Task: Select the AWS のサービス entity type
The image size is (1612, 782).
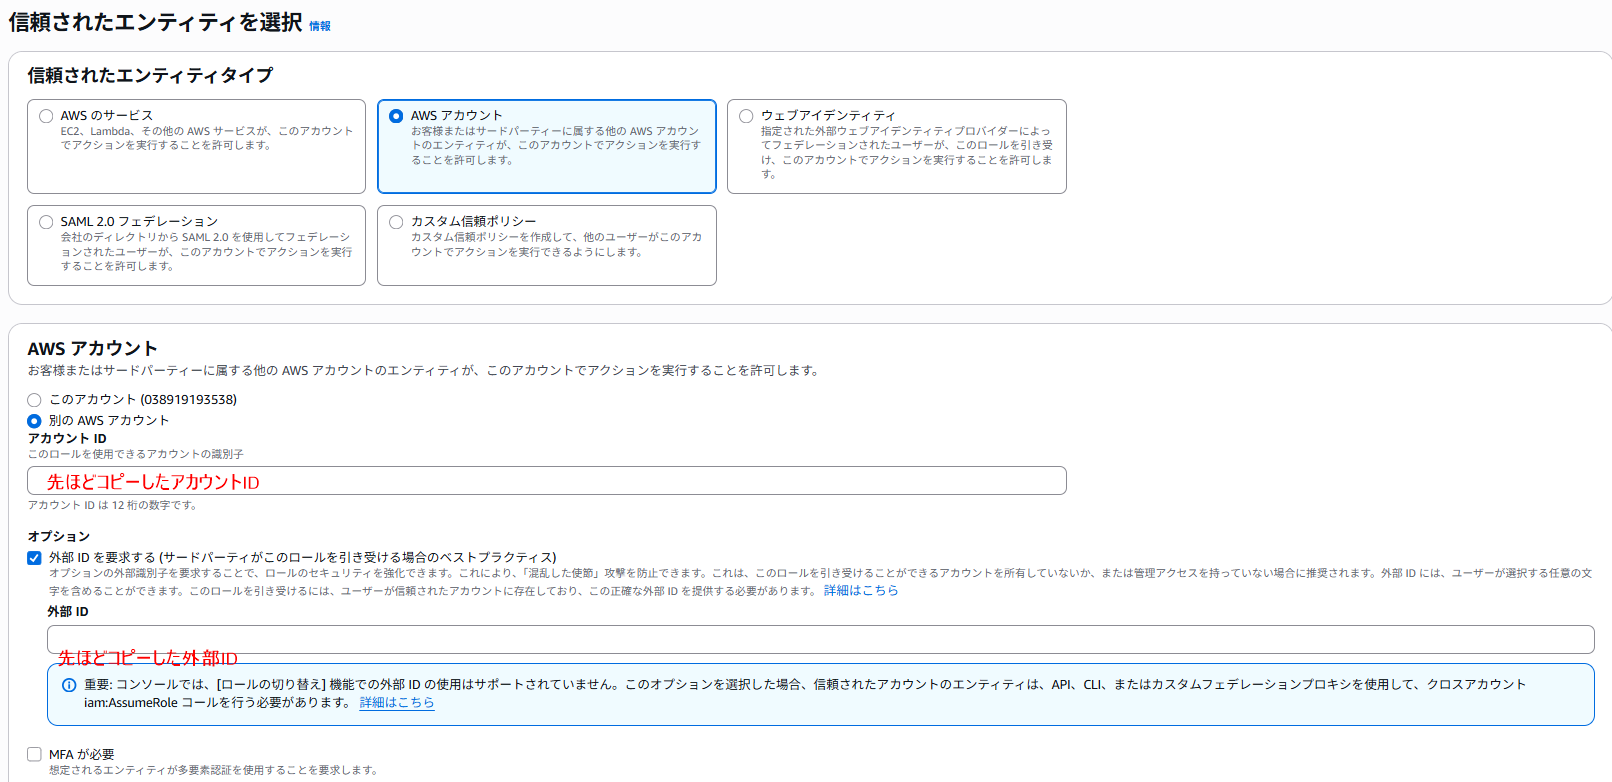Action: pos(46,116)
